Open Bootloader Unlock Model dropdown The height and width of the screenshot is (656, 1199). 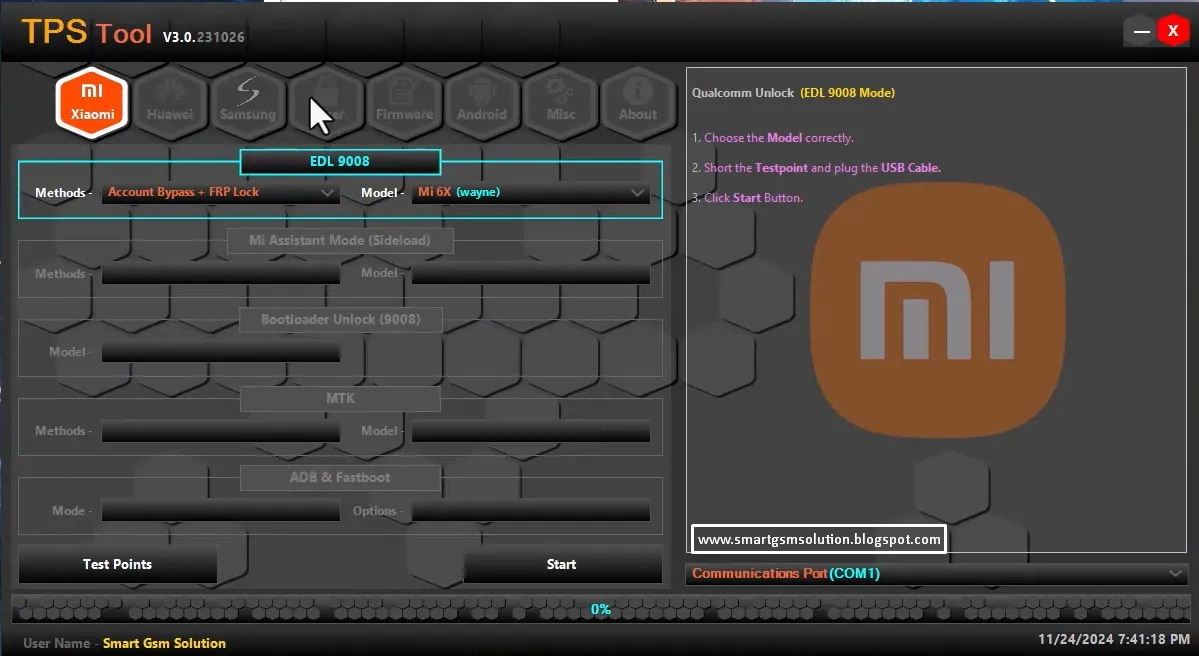220,352
